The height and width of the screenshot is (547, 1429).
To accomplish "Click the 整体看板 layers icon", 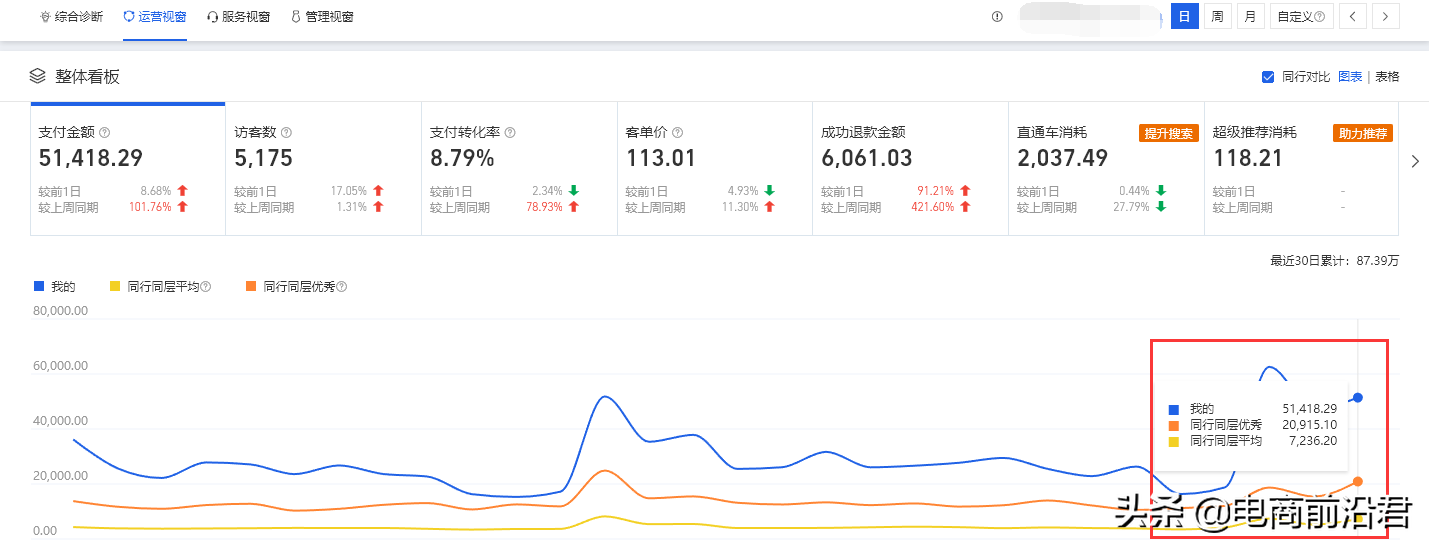I will pyautogui.click(x=38, y=76).
